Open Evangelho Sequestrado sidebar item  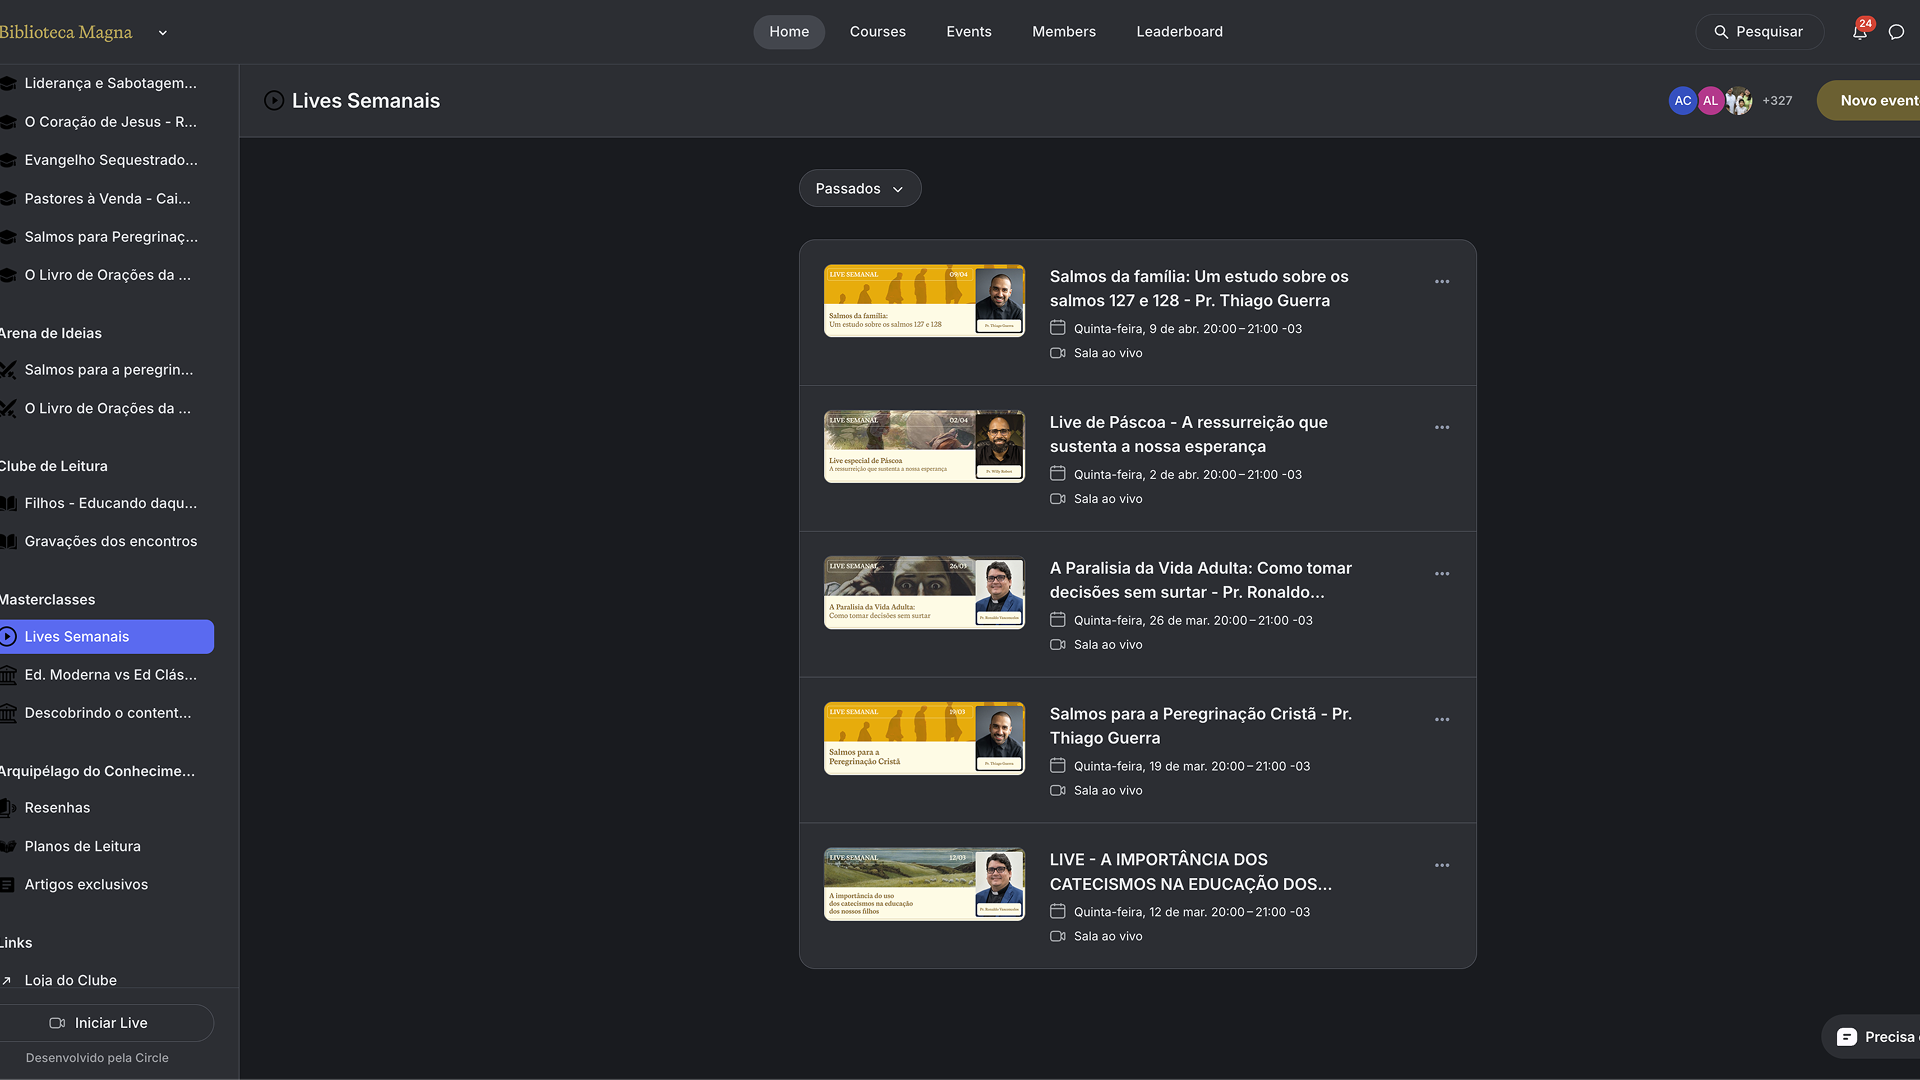point(107,160)
